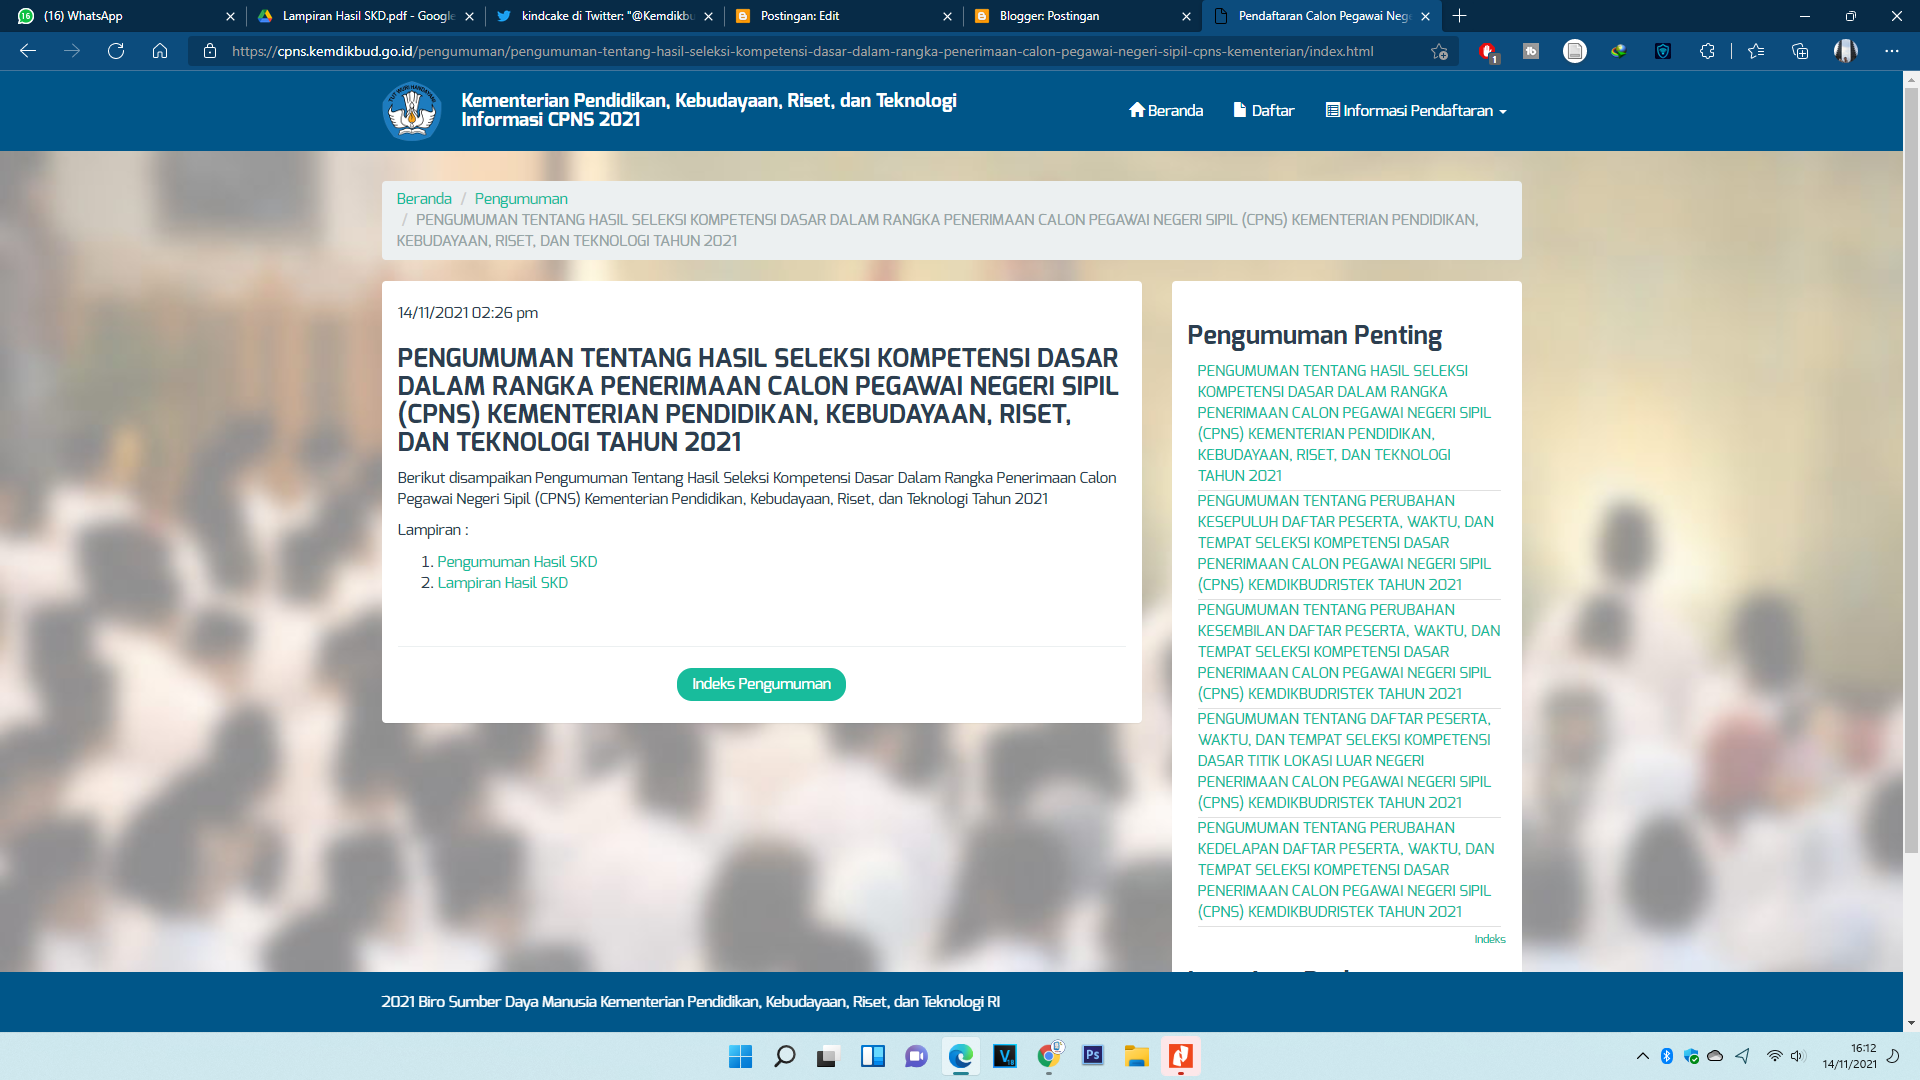
Task: Open the Pengumuman Hasil SKD link
Action: click(517, 562)
